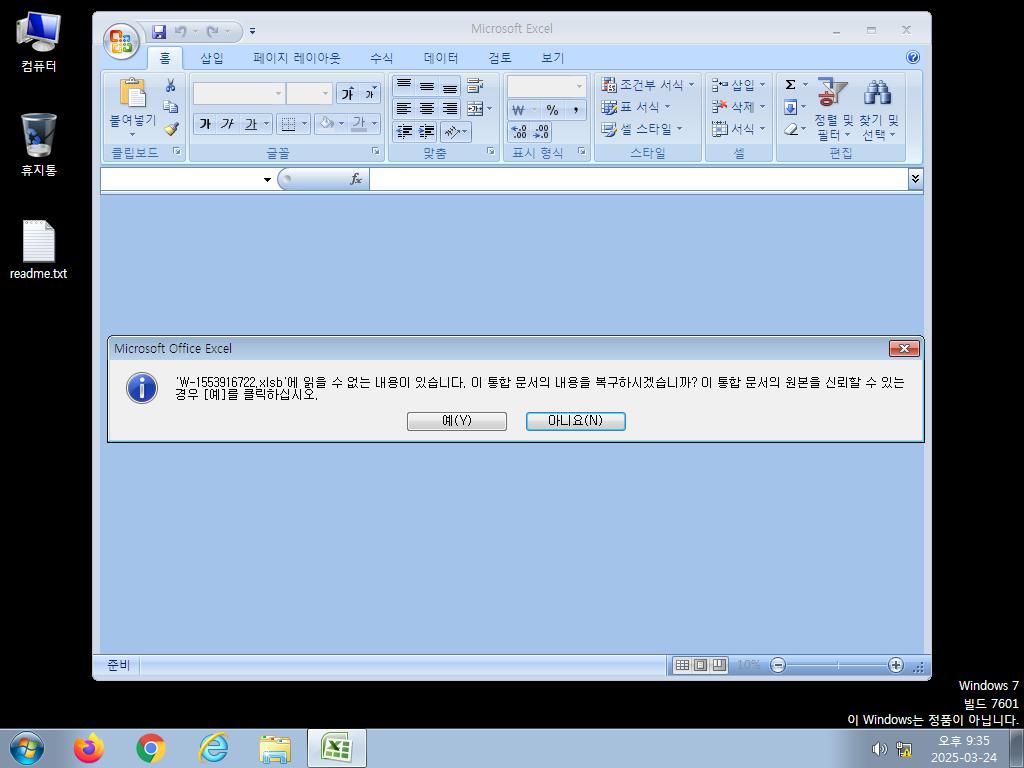Open the font size combo box
The height and width of the screenshot is (768, 1024).
coord(310,93)
